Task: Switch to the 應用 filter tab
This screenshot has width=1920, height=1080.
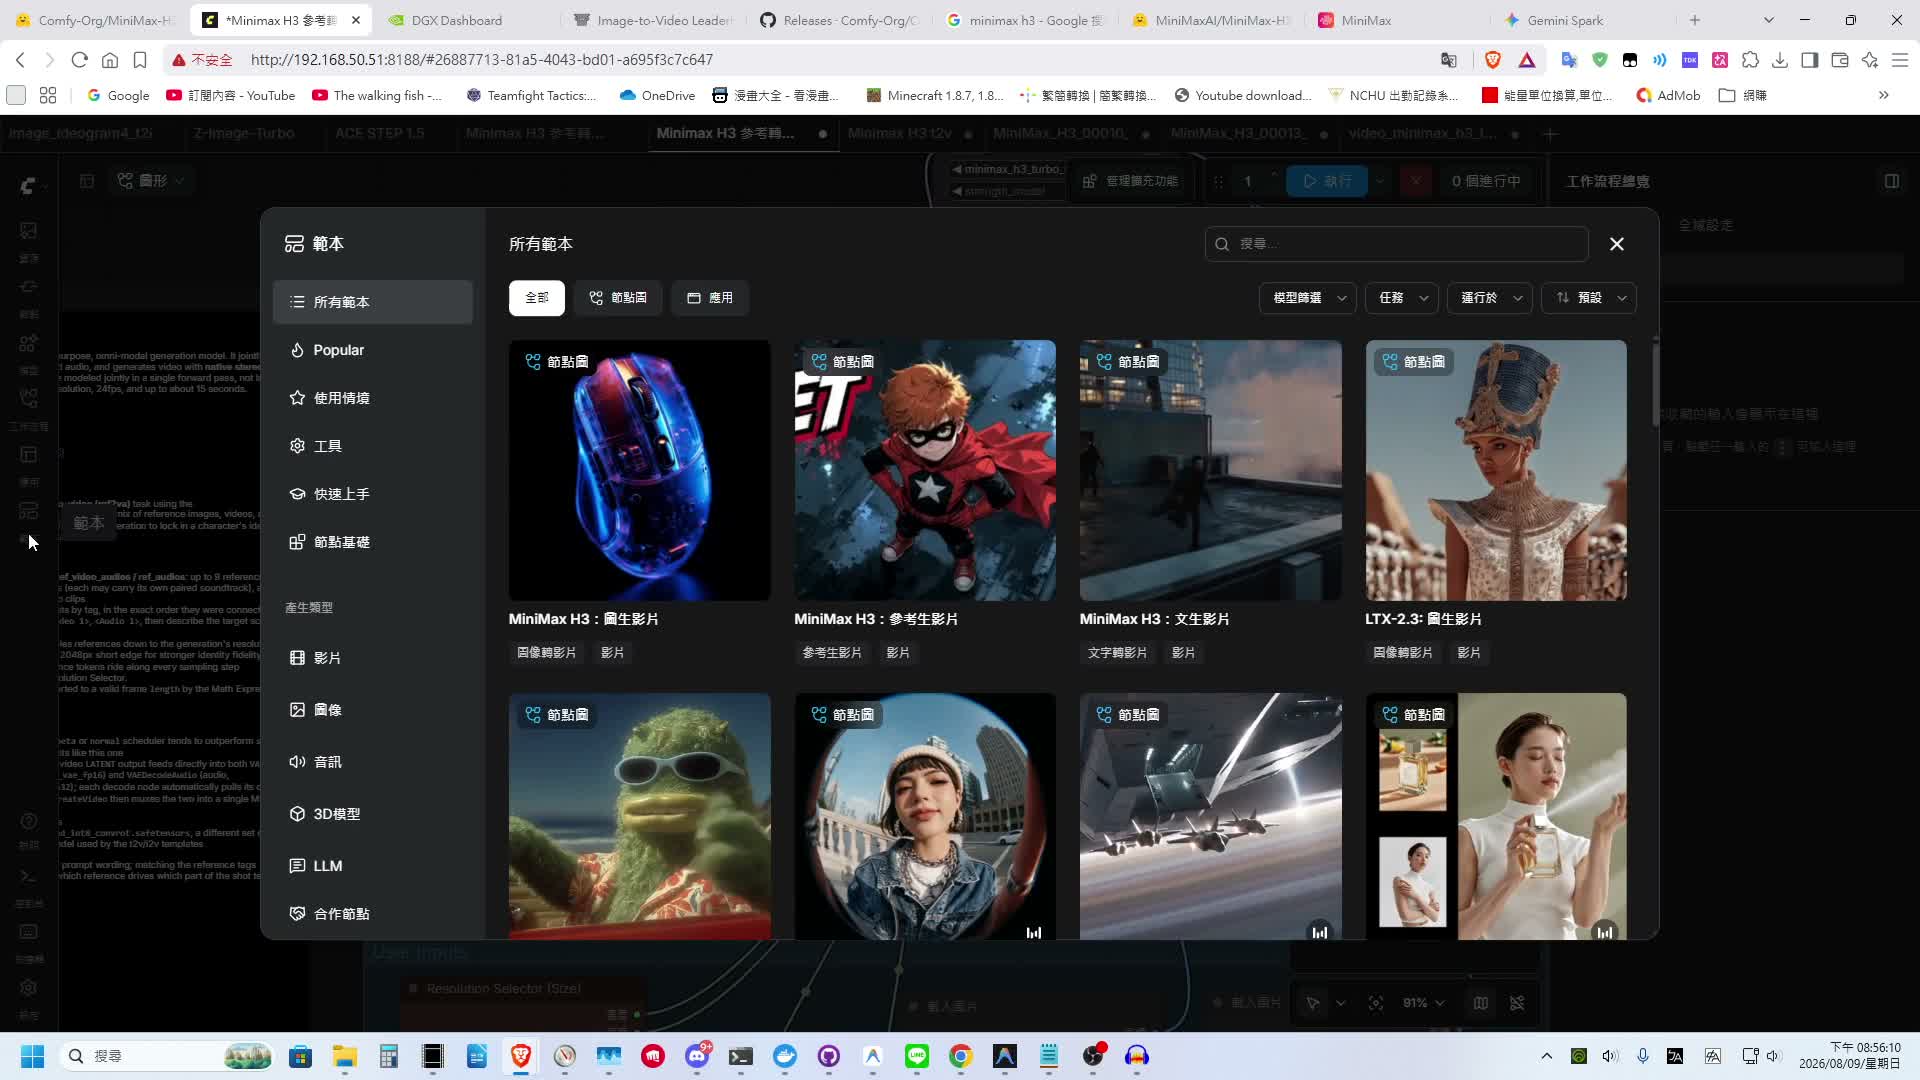Action: 710,298
